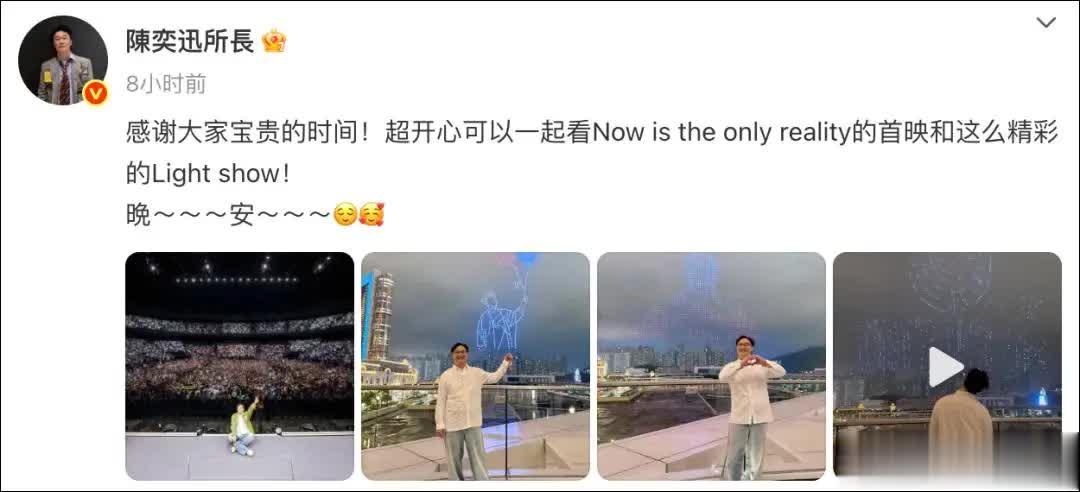The width and height of the screenshot is (1080, 492).
Task: Click the 晚～～～安 good night text
Action: [x=228, y=216]
